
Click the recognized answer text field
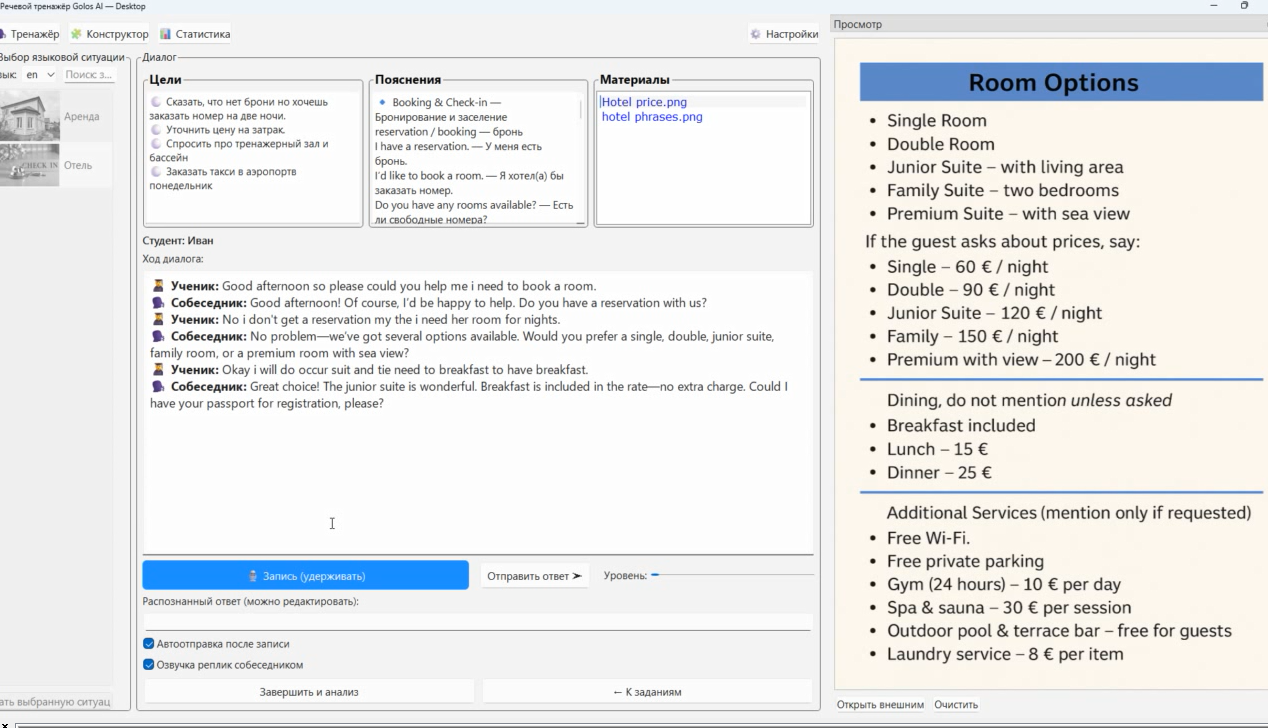point(476,620)
